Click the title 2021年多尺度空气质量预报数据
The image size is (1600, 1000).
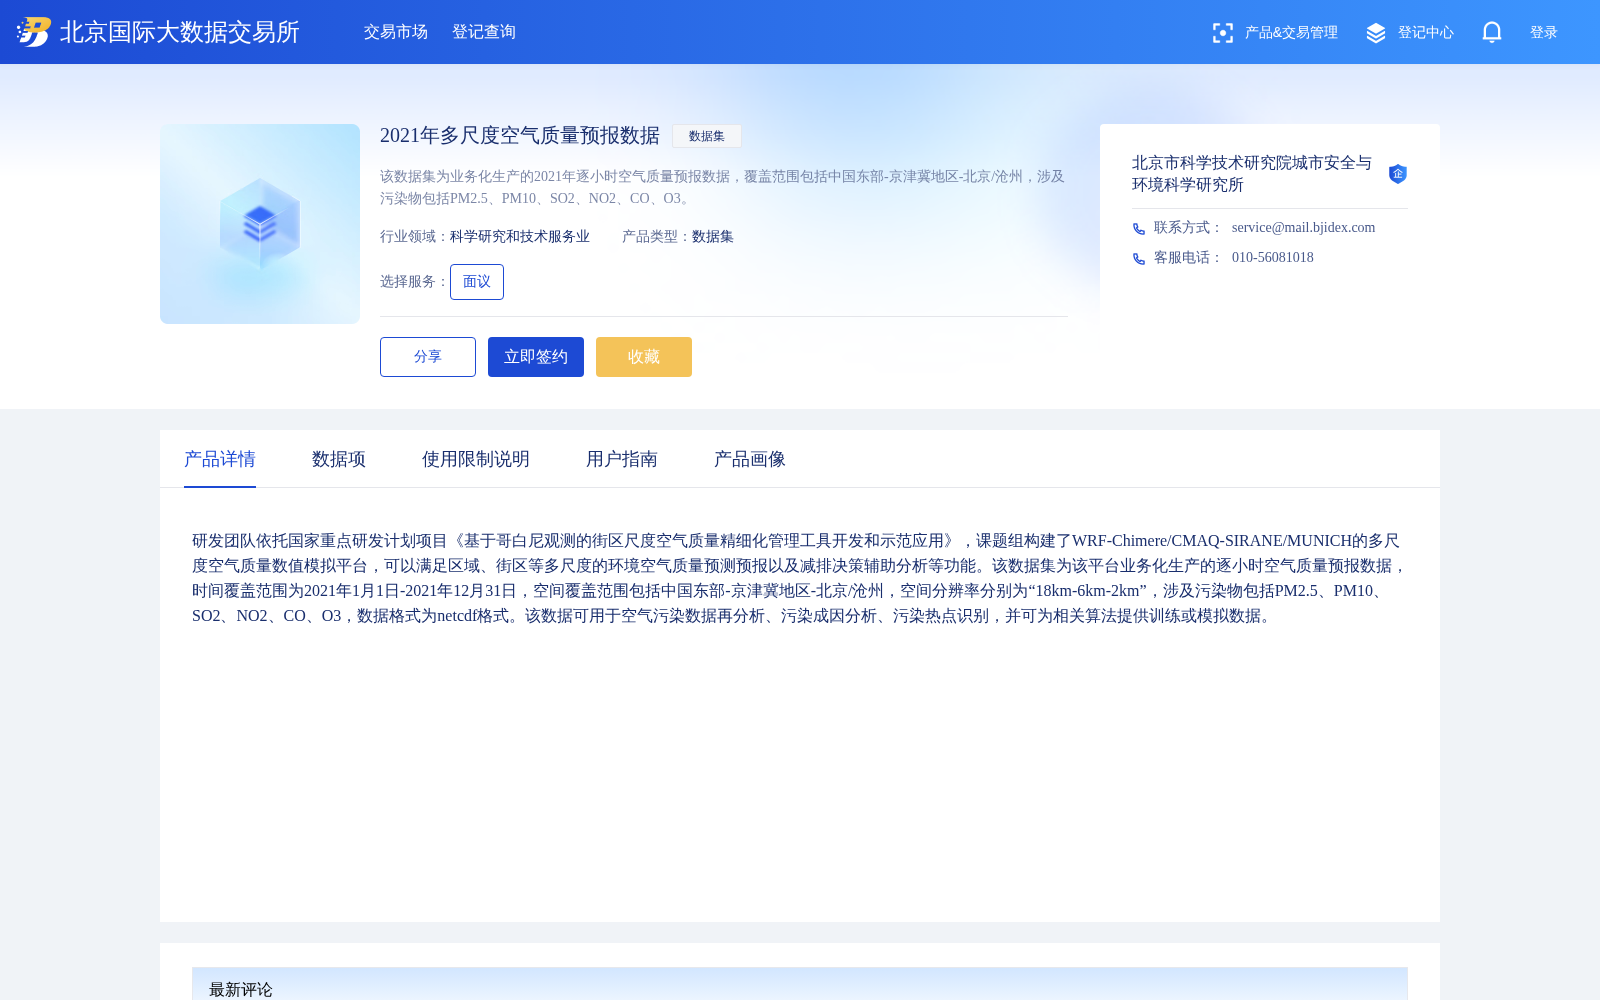coord(520,136)
